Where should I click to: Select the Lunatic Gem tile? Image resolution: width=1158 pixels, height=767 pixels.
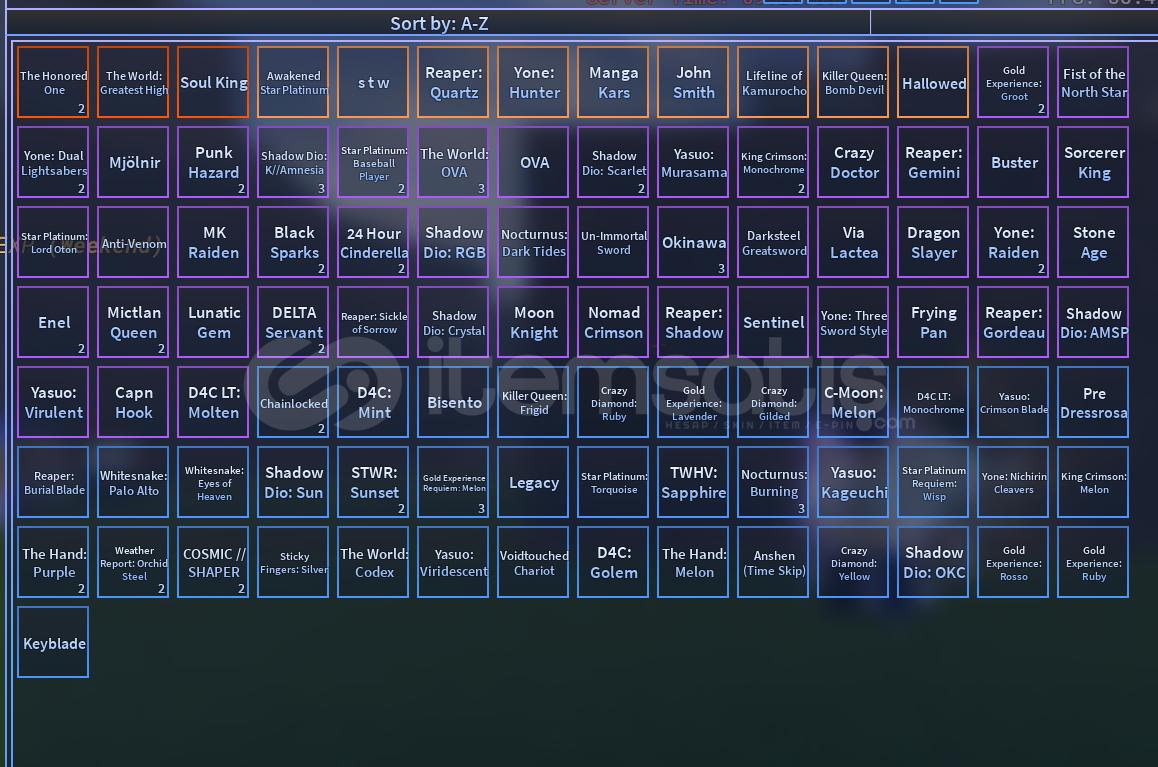point(213,322)
